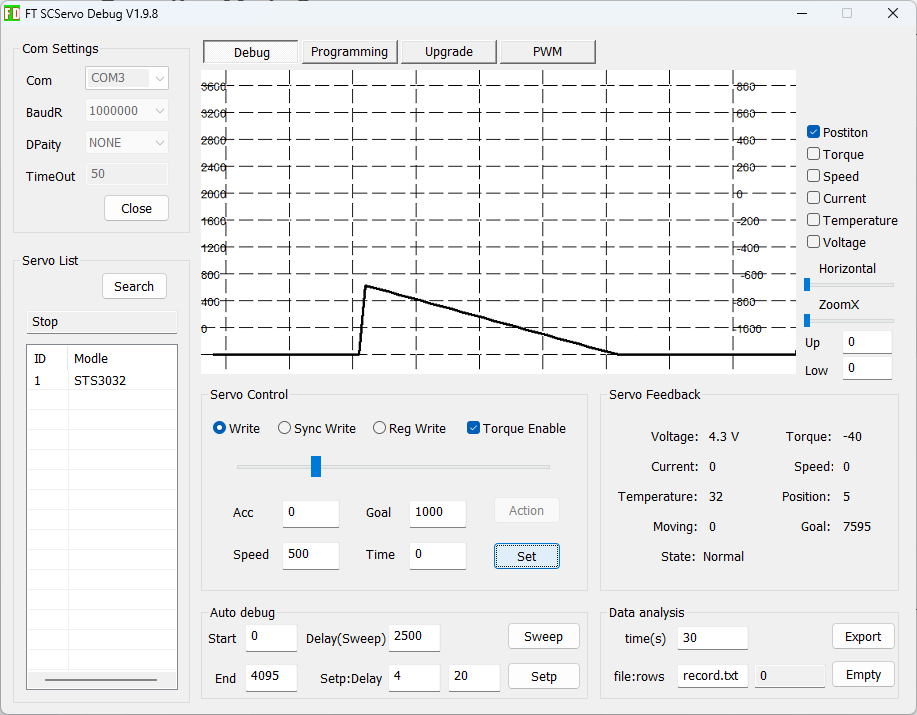Click the Acc input field
This screenshot has height=715, width=917.
311,513
